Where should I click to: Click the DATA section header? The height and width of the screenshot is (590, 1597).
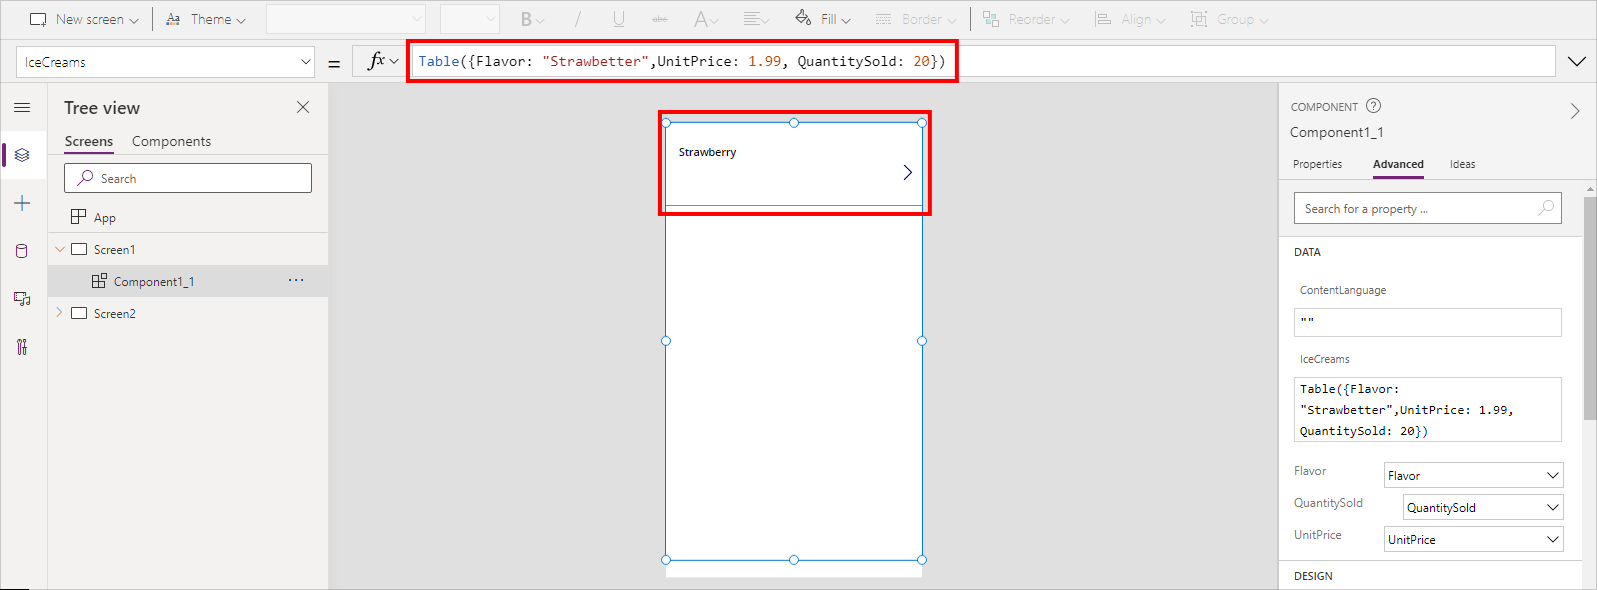pos(1307,252)
